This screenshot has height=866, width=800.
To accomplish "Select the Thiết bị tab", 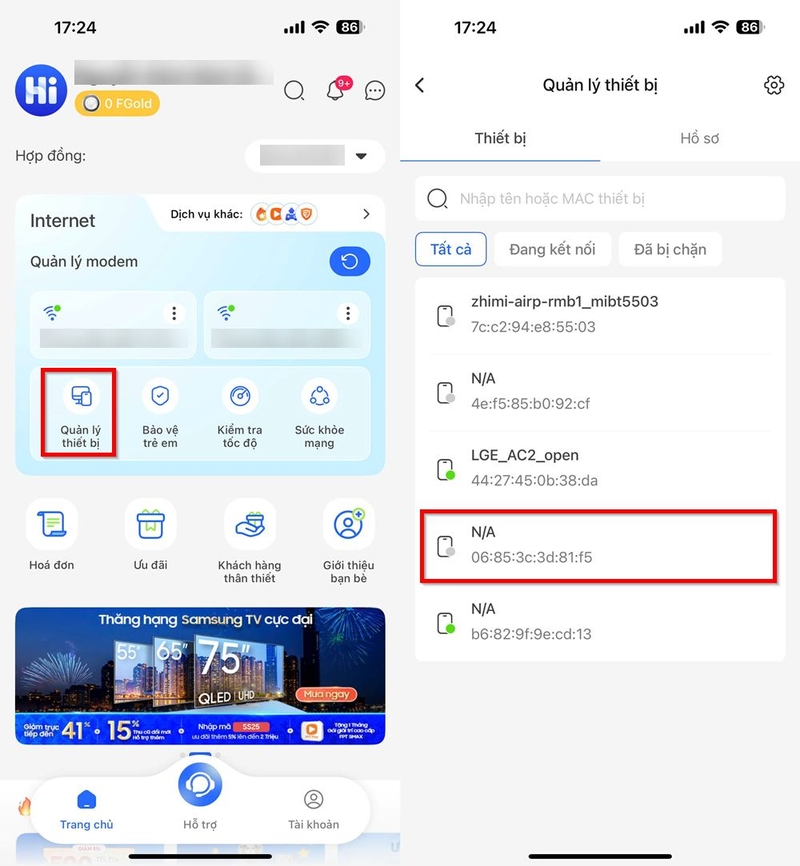I will [500, 139].
